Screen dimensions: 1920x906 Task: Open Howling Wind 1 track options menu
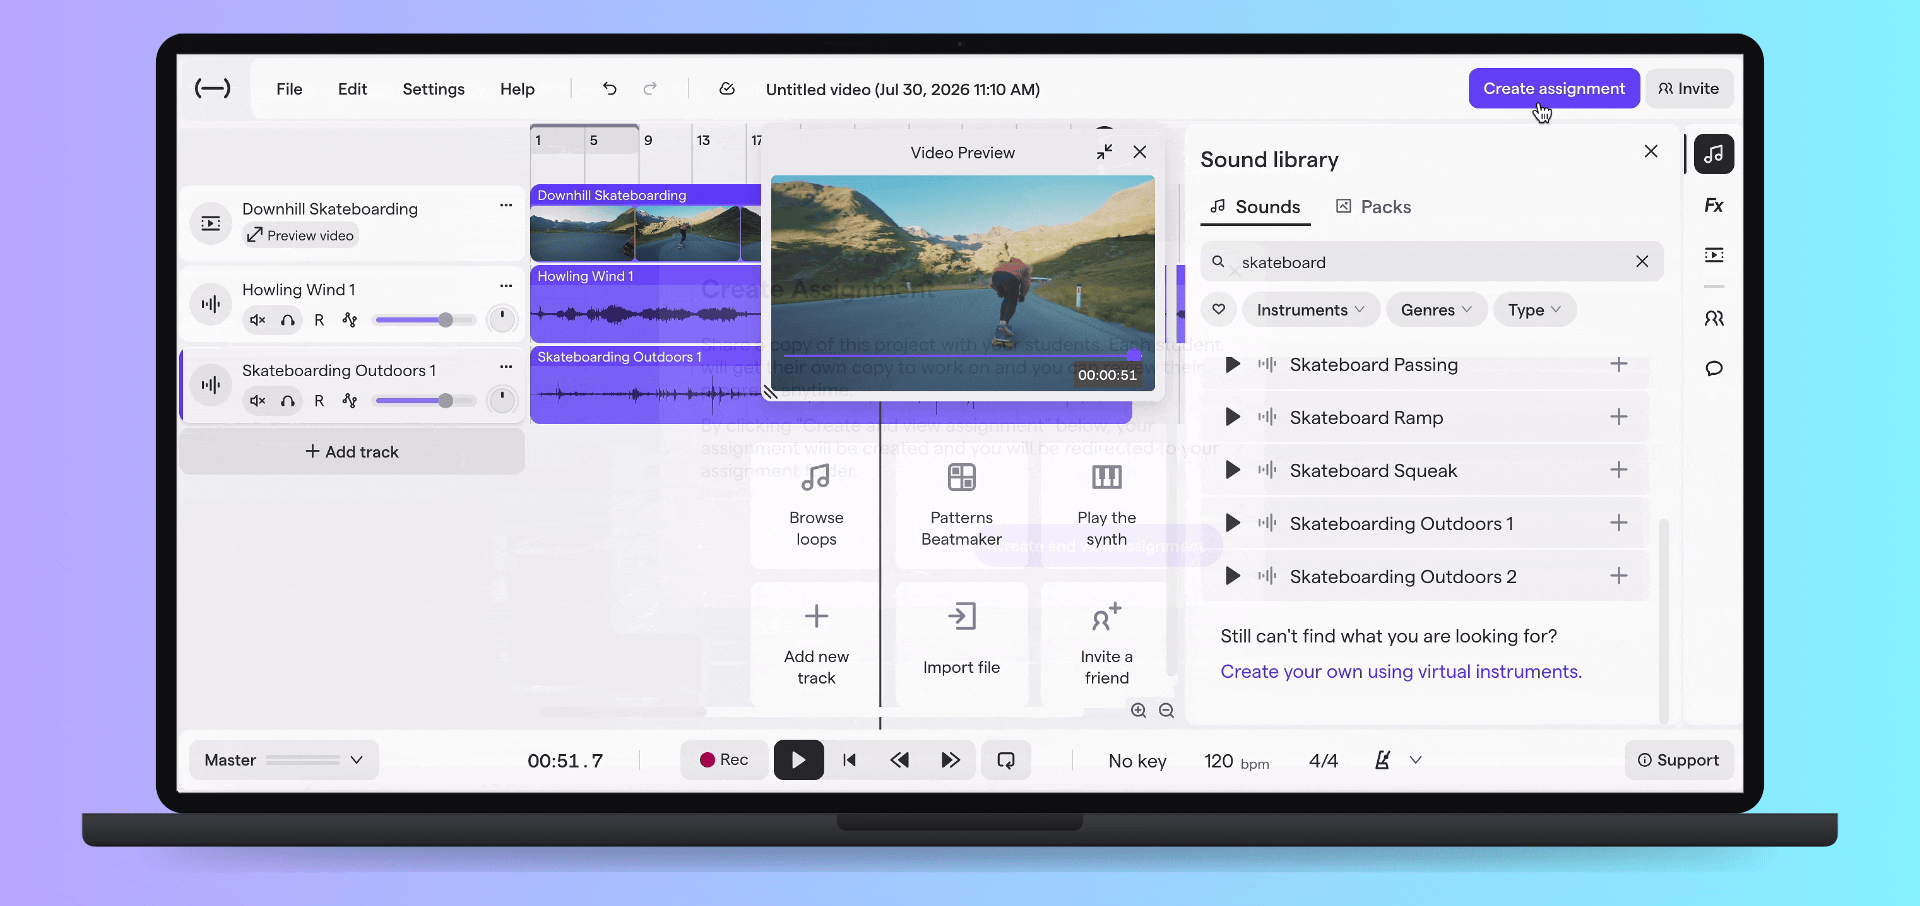(x=506, y=286)
